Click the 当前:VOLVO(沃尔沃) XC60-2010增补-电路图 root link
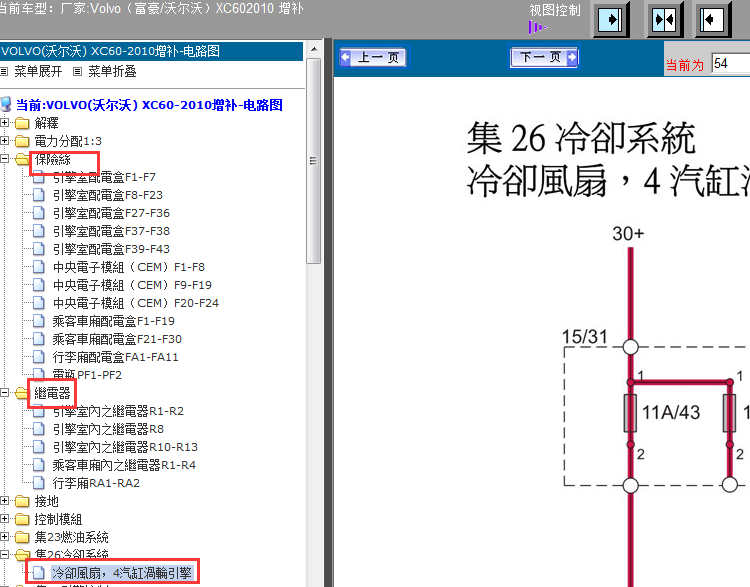This screenshot has height=587, width=750. tap(149, 105)
